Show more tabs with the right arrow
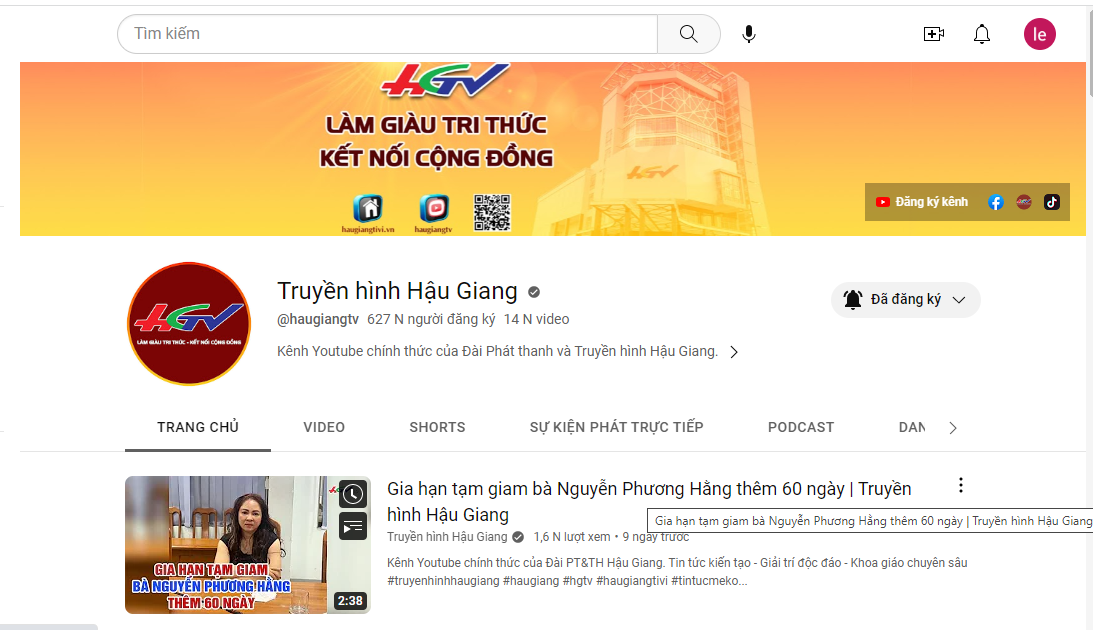 tap(953, 428)
